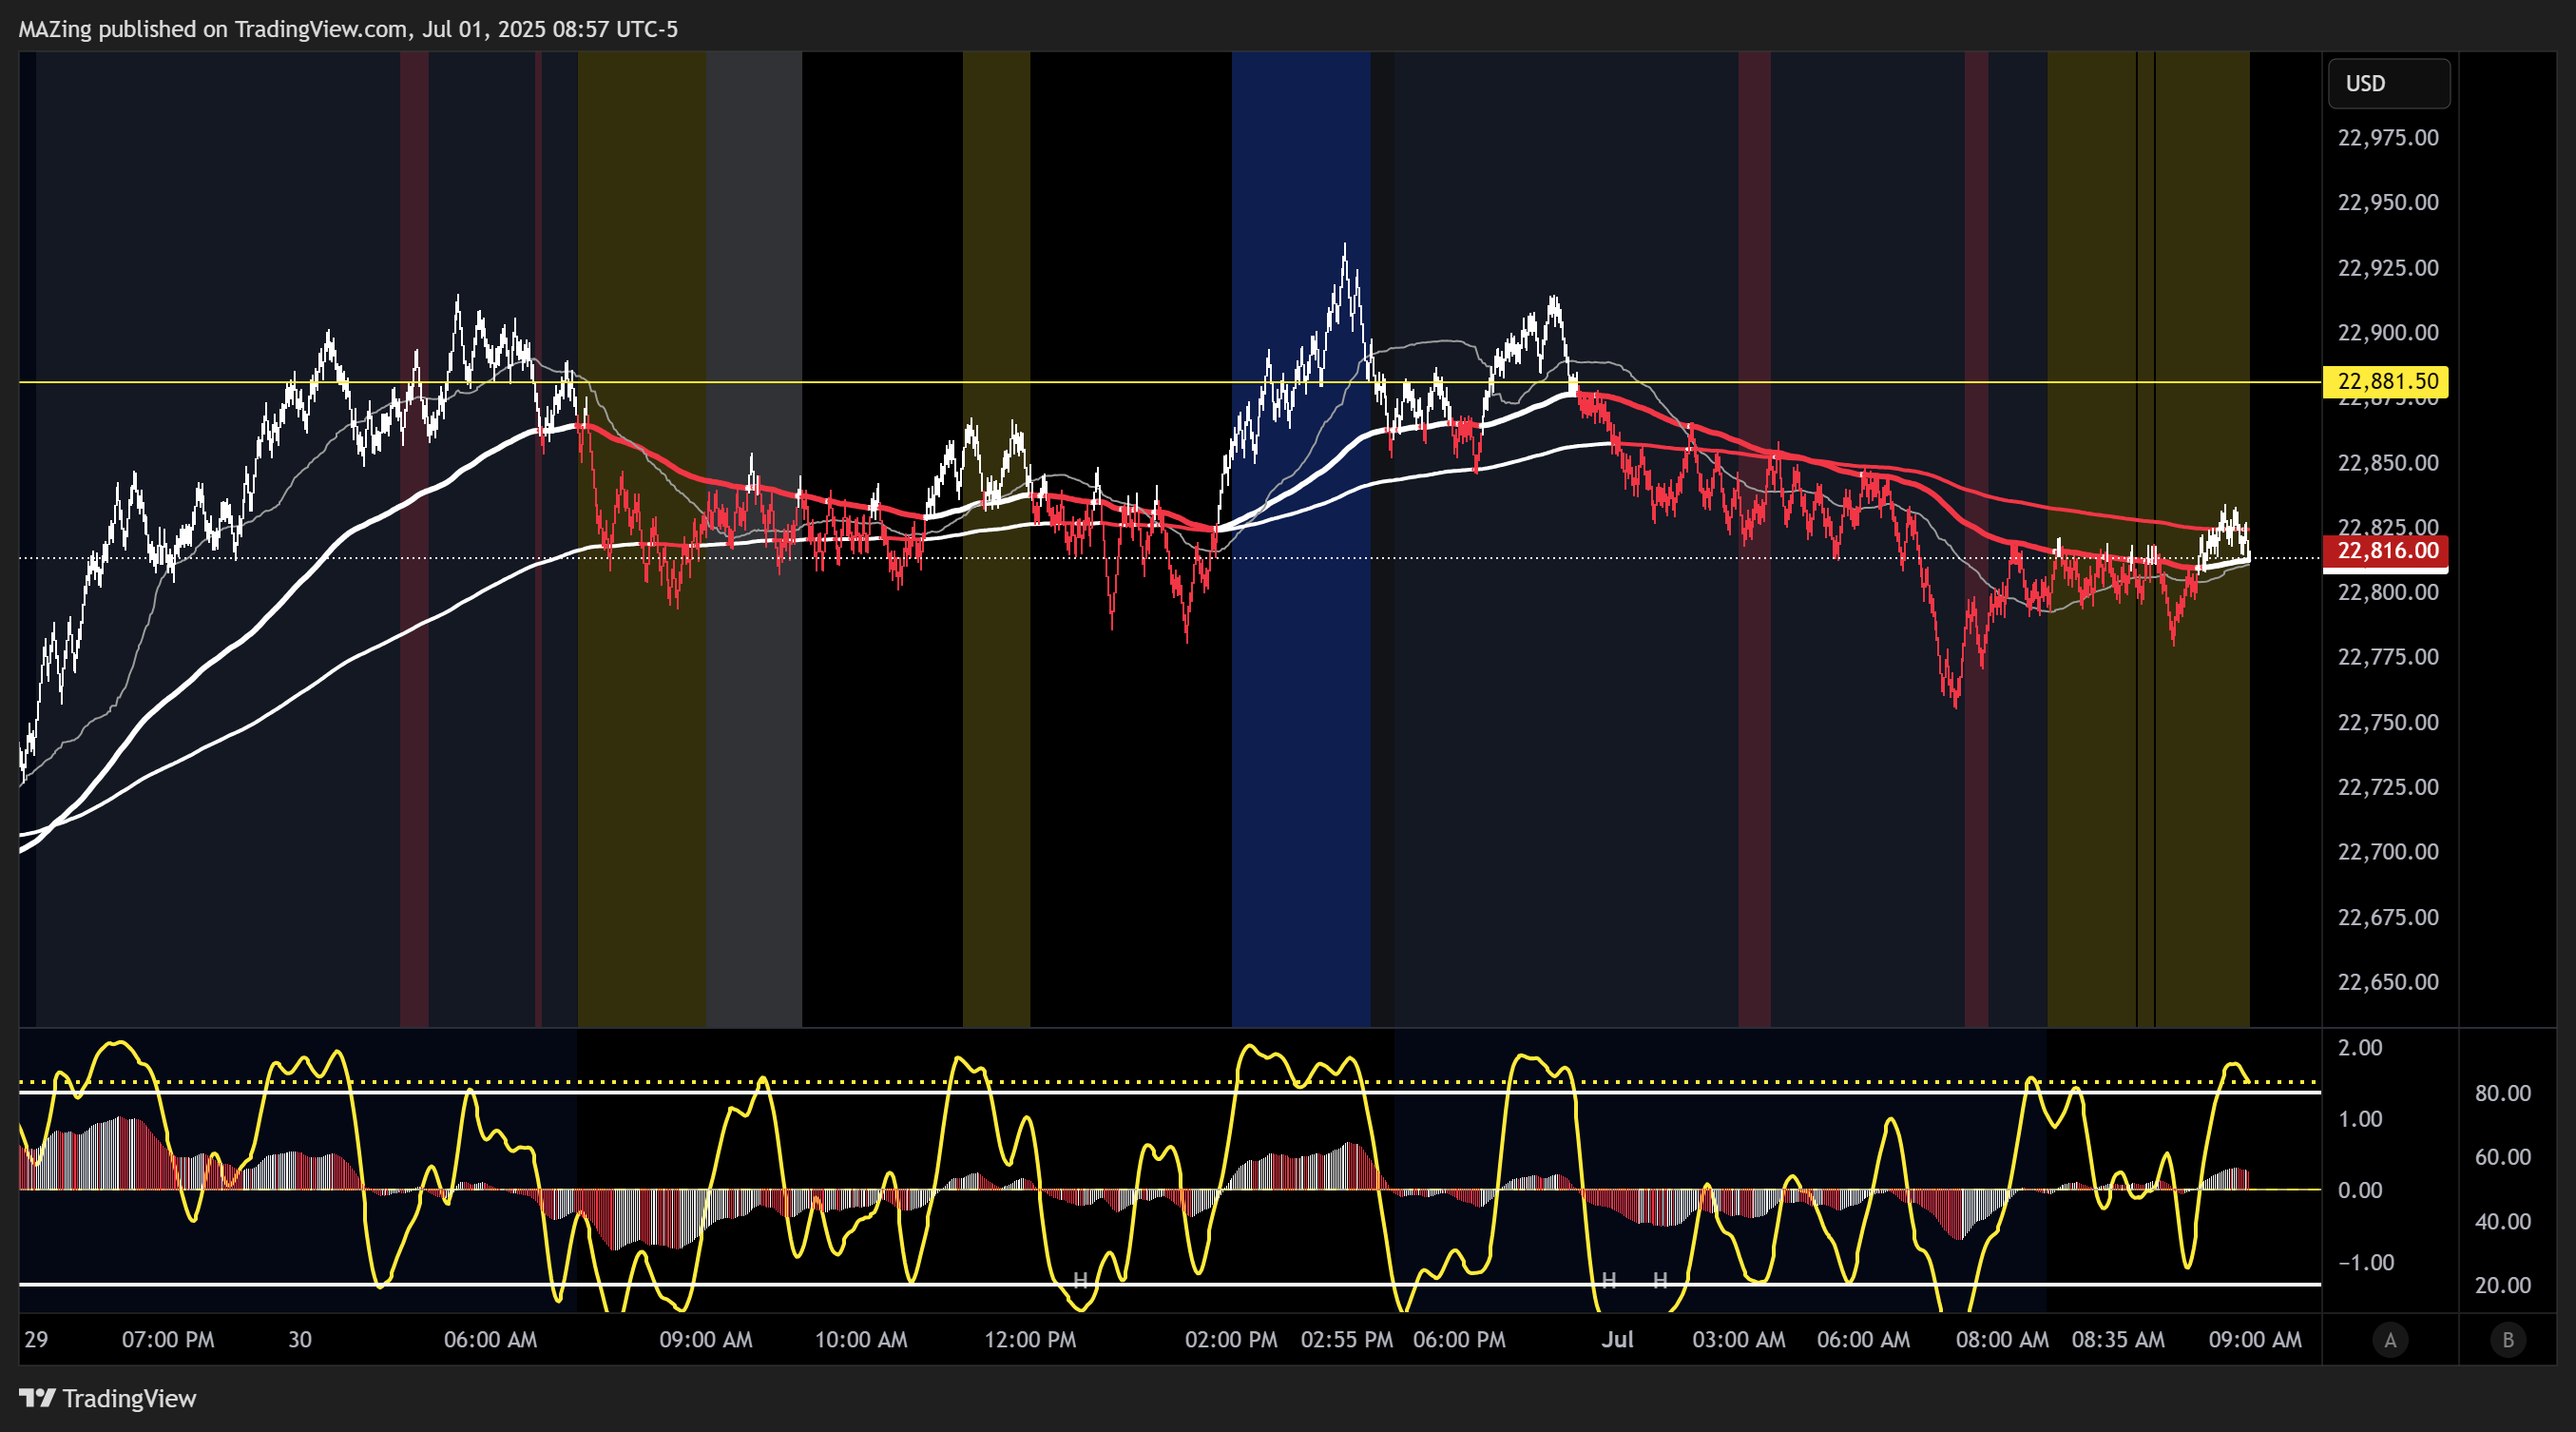Click the 2.00 oscillator scale value
The image size is (2576, 1432).
pos(2360,1048)
